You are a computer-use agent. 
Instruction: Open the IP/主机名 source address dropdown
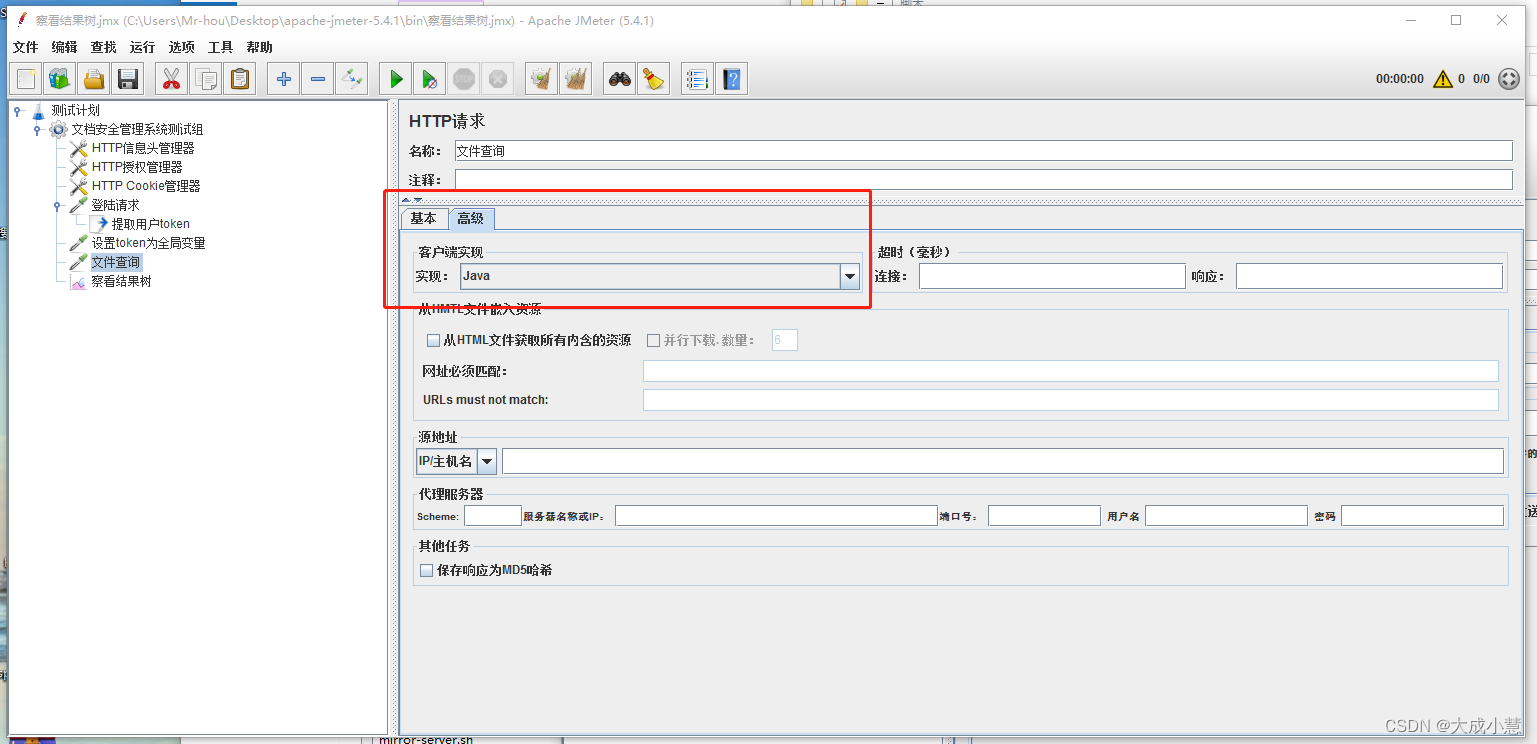tap(487, 460)
